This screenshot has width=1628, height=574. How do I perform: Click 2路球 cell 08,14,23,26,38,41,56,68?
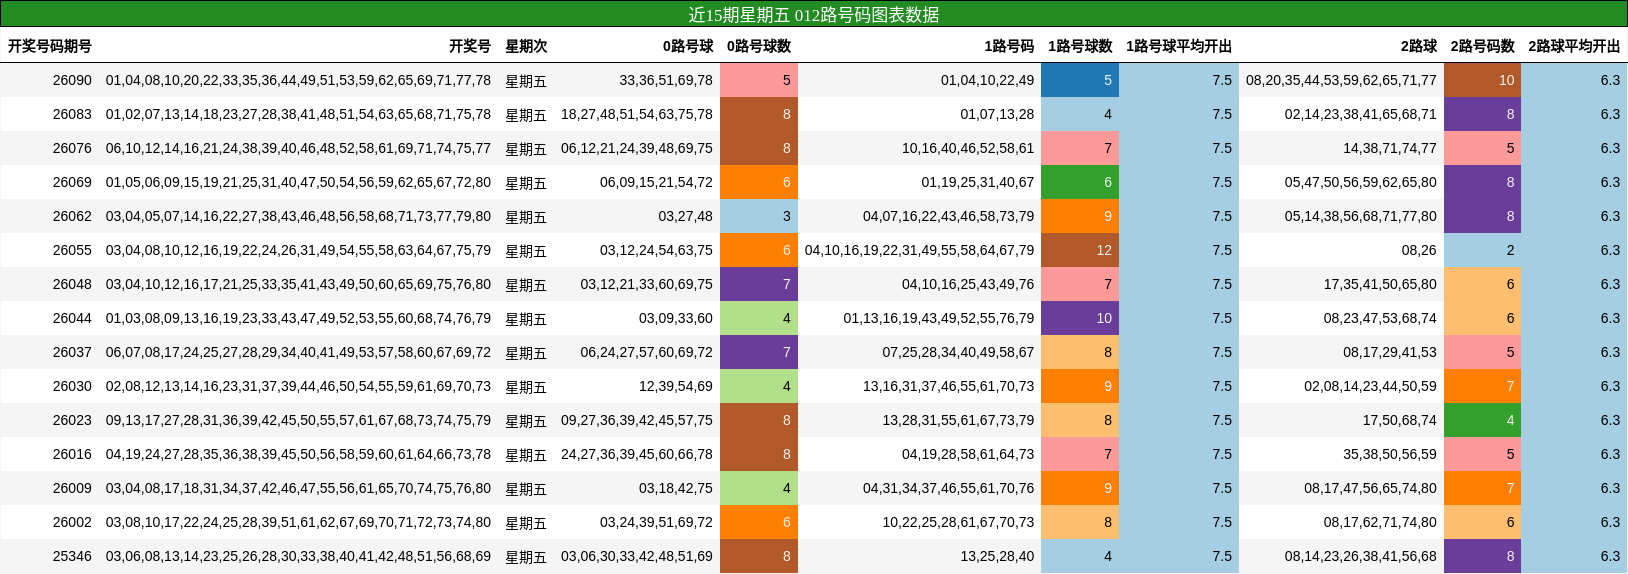click(x=1361, y=556)
